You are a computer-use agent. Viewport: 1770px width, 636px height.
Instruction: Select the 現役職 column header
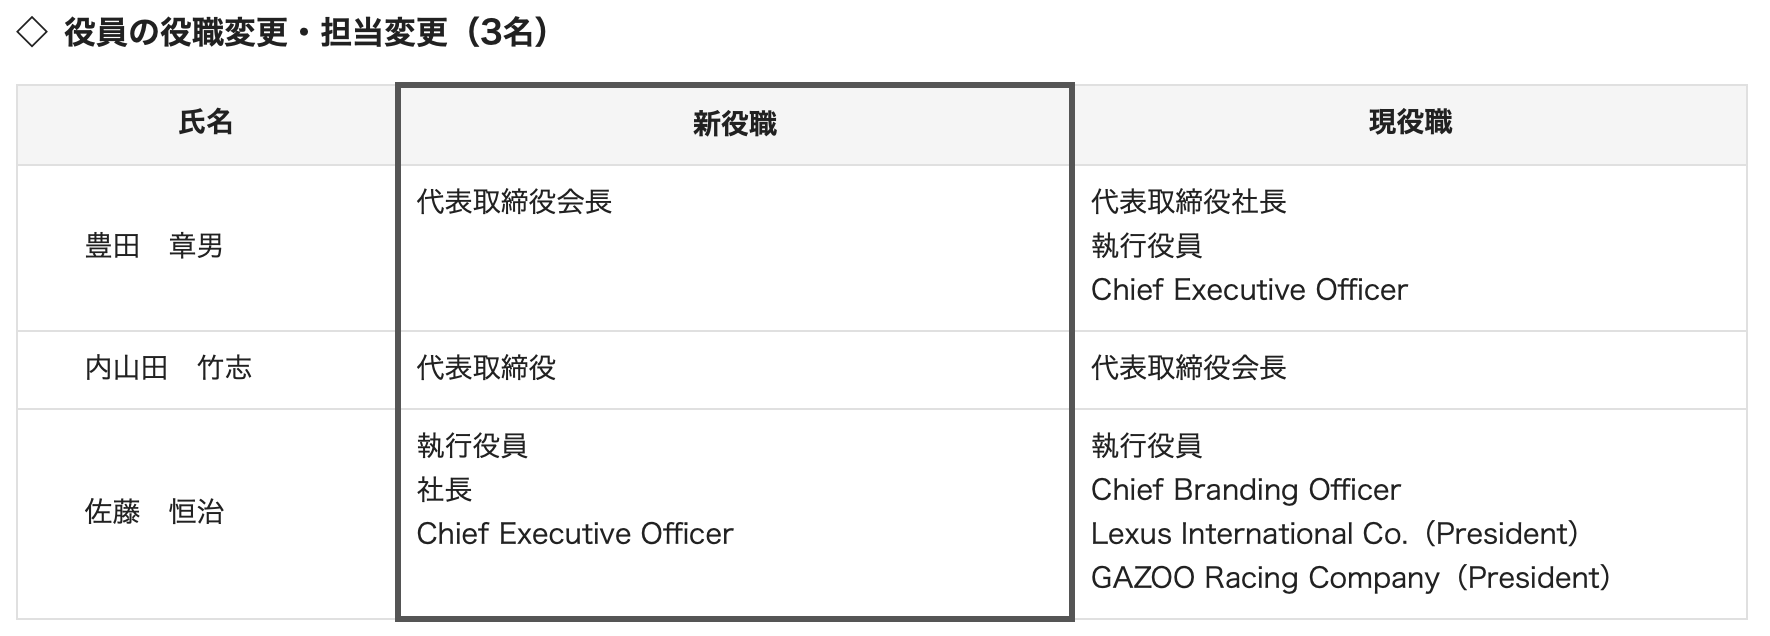pyautogui.click(x=1410, y=123)
